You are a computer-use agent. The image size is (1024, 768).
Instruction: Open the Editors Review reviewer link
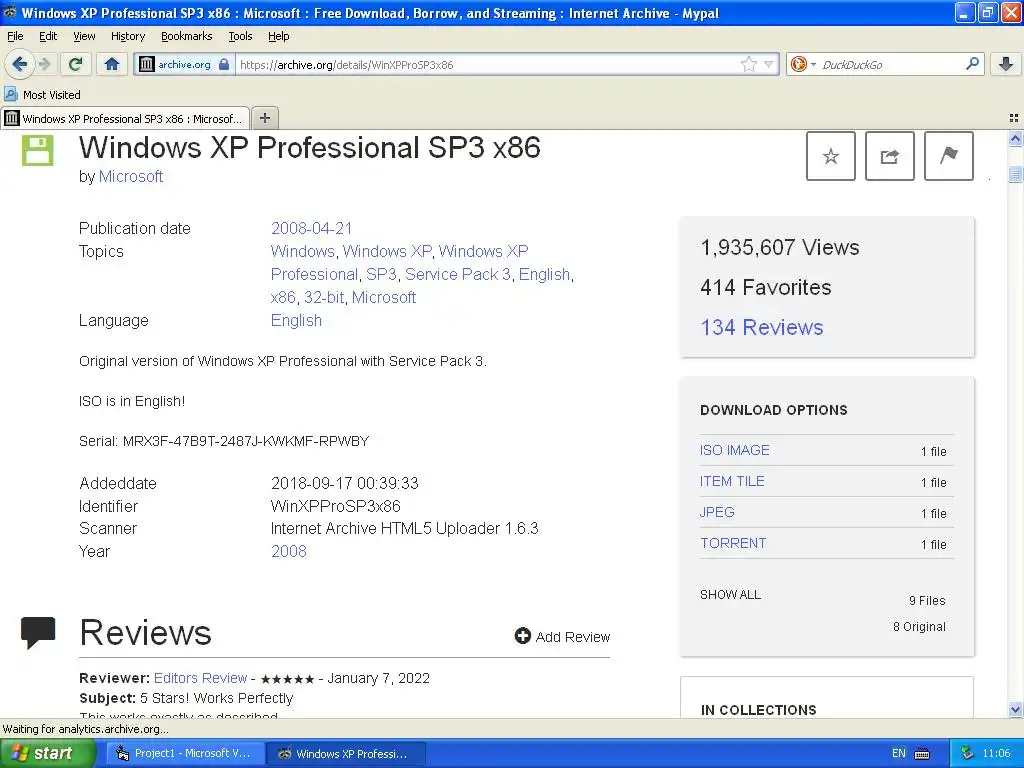(x=200, y=678)
